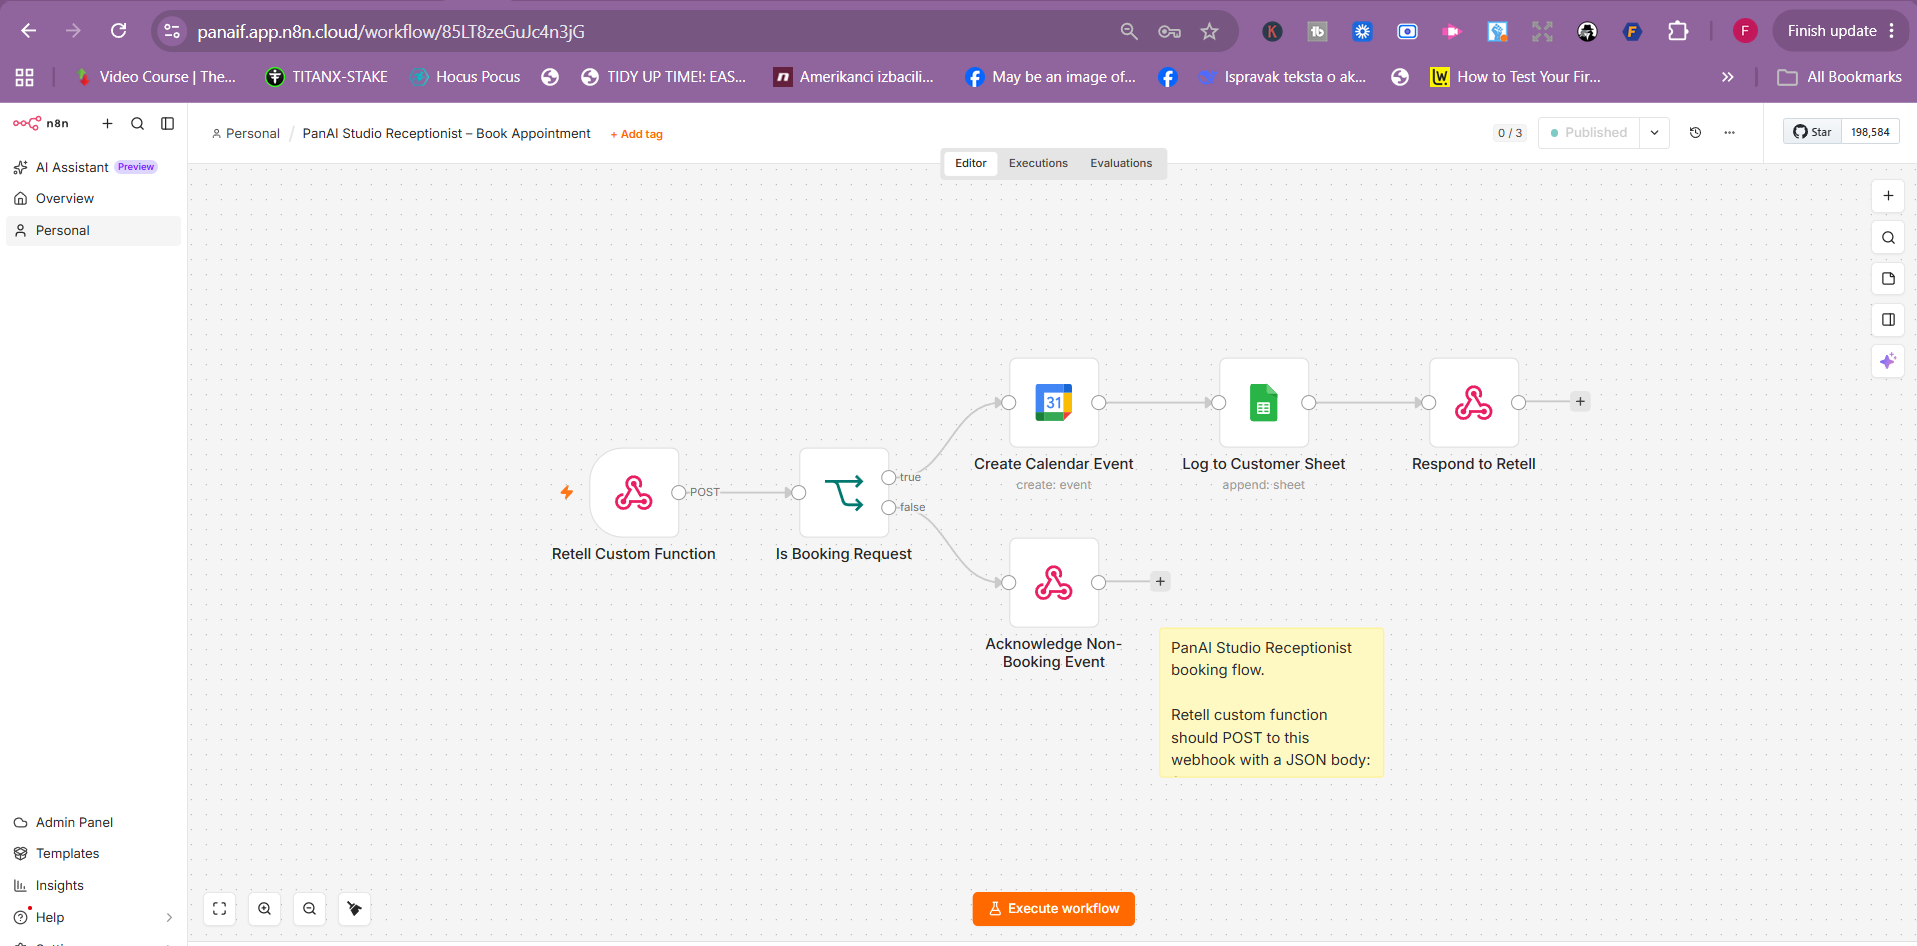Click the tidy up workflow icon
Image resolution: width=1917 pixels, height=946 pixels.
354,909
